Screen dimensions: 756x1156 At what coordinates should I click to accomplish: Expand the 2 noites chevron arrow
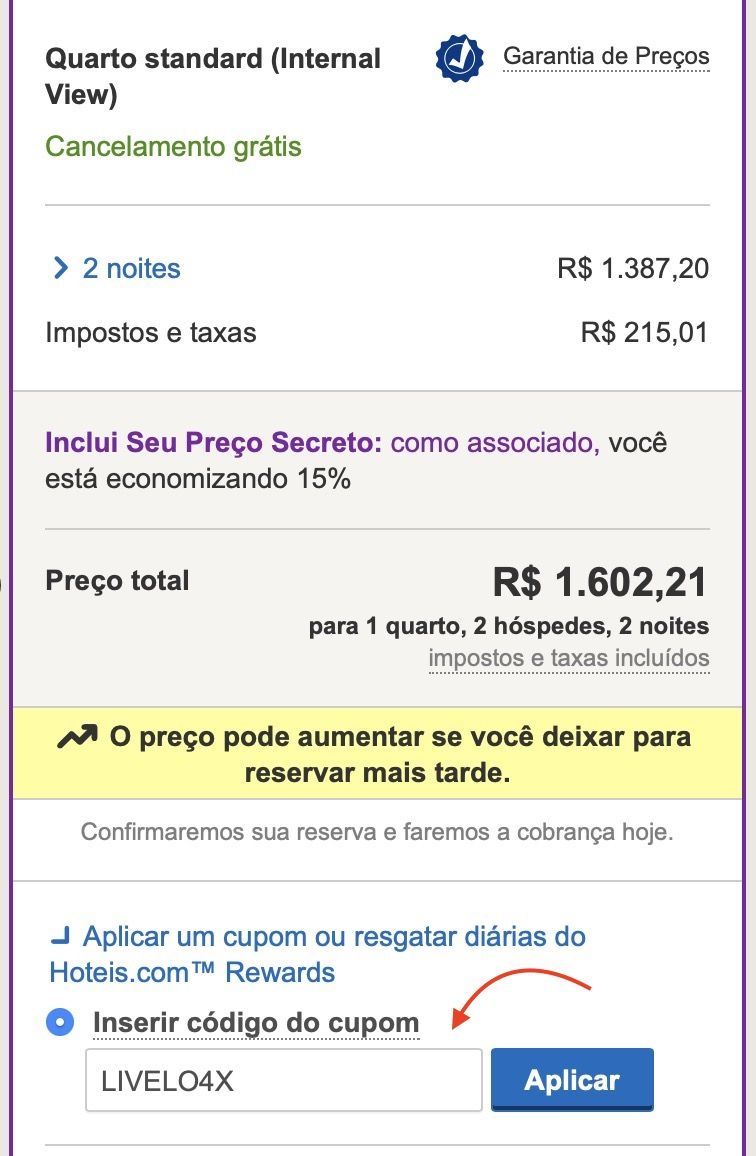[x=60, y=268]
